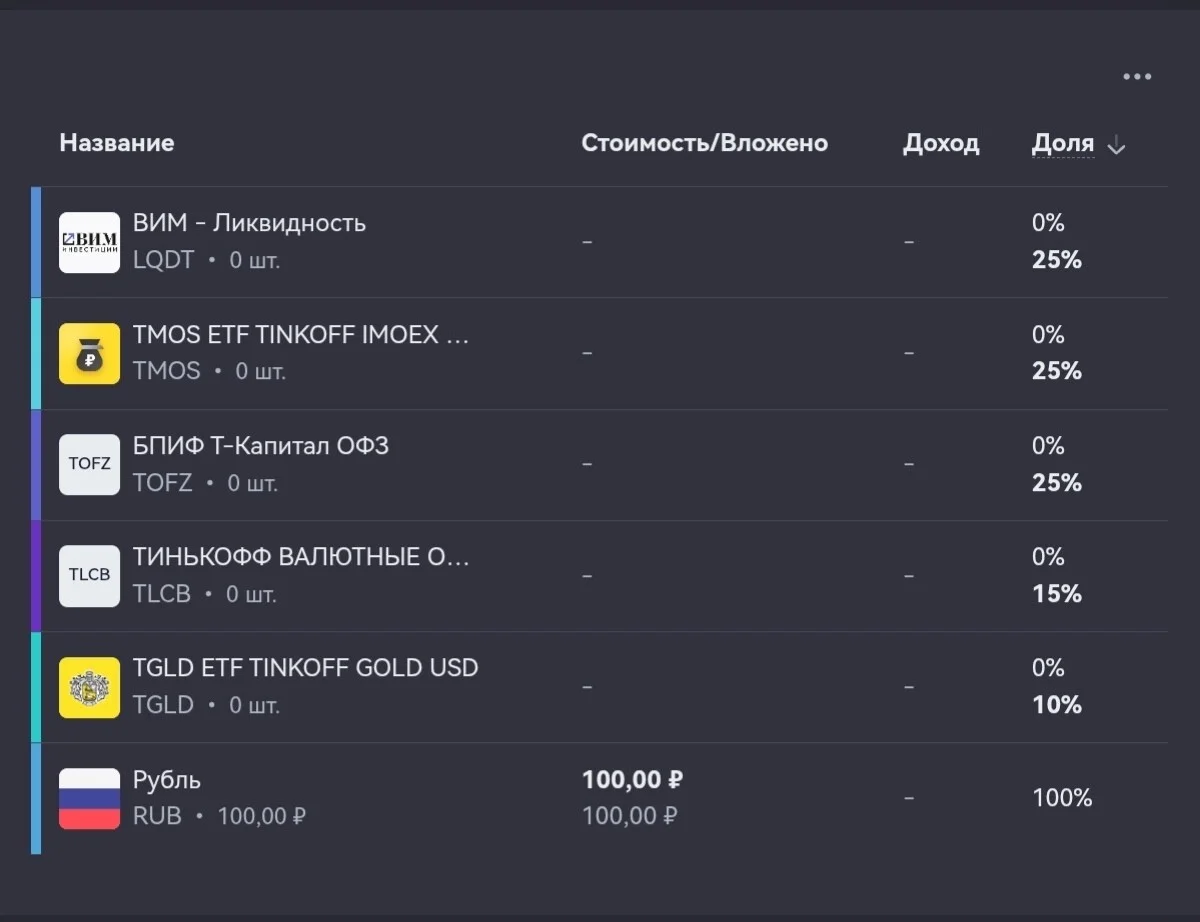Open the TGLD ETF TINKOFF GOLD USD row
Image resolution: width=1200 pixels, height=922 pixels.
tap(599, 687)
